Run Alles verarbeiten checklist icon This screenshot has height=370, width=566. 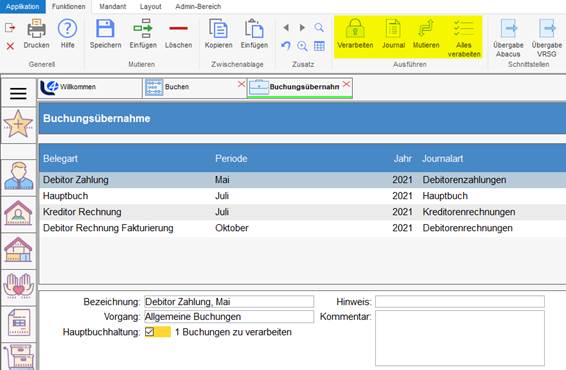click(464, 28)
